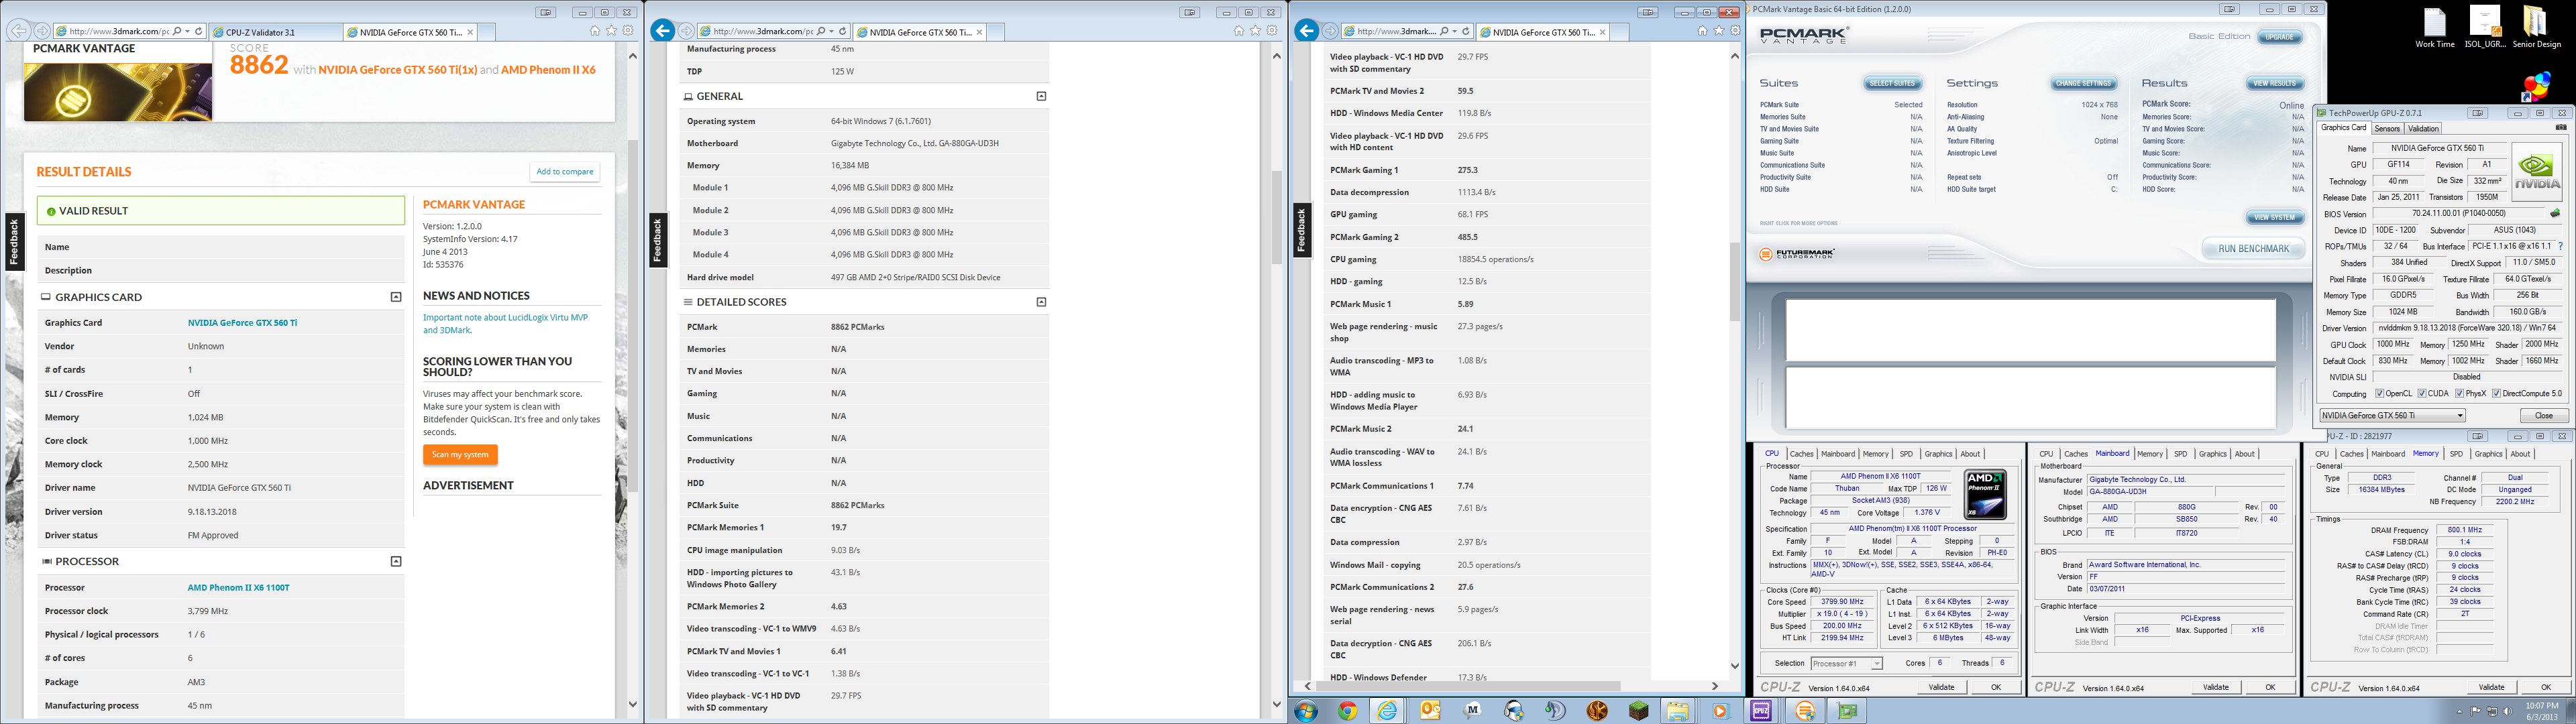Open the Caches tab in the leftmost CPU-Z
2576x724 pixels.
(1802, 454)
